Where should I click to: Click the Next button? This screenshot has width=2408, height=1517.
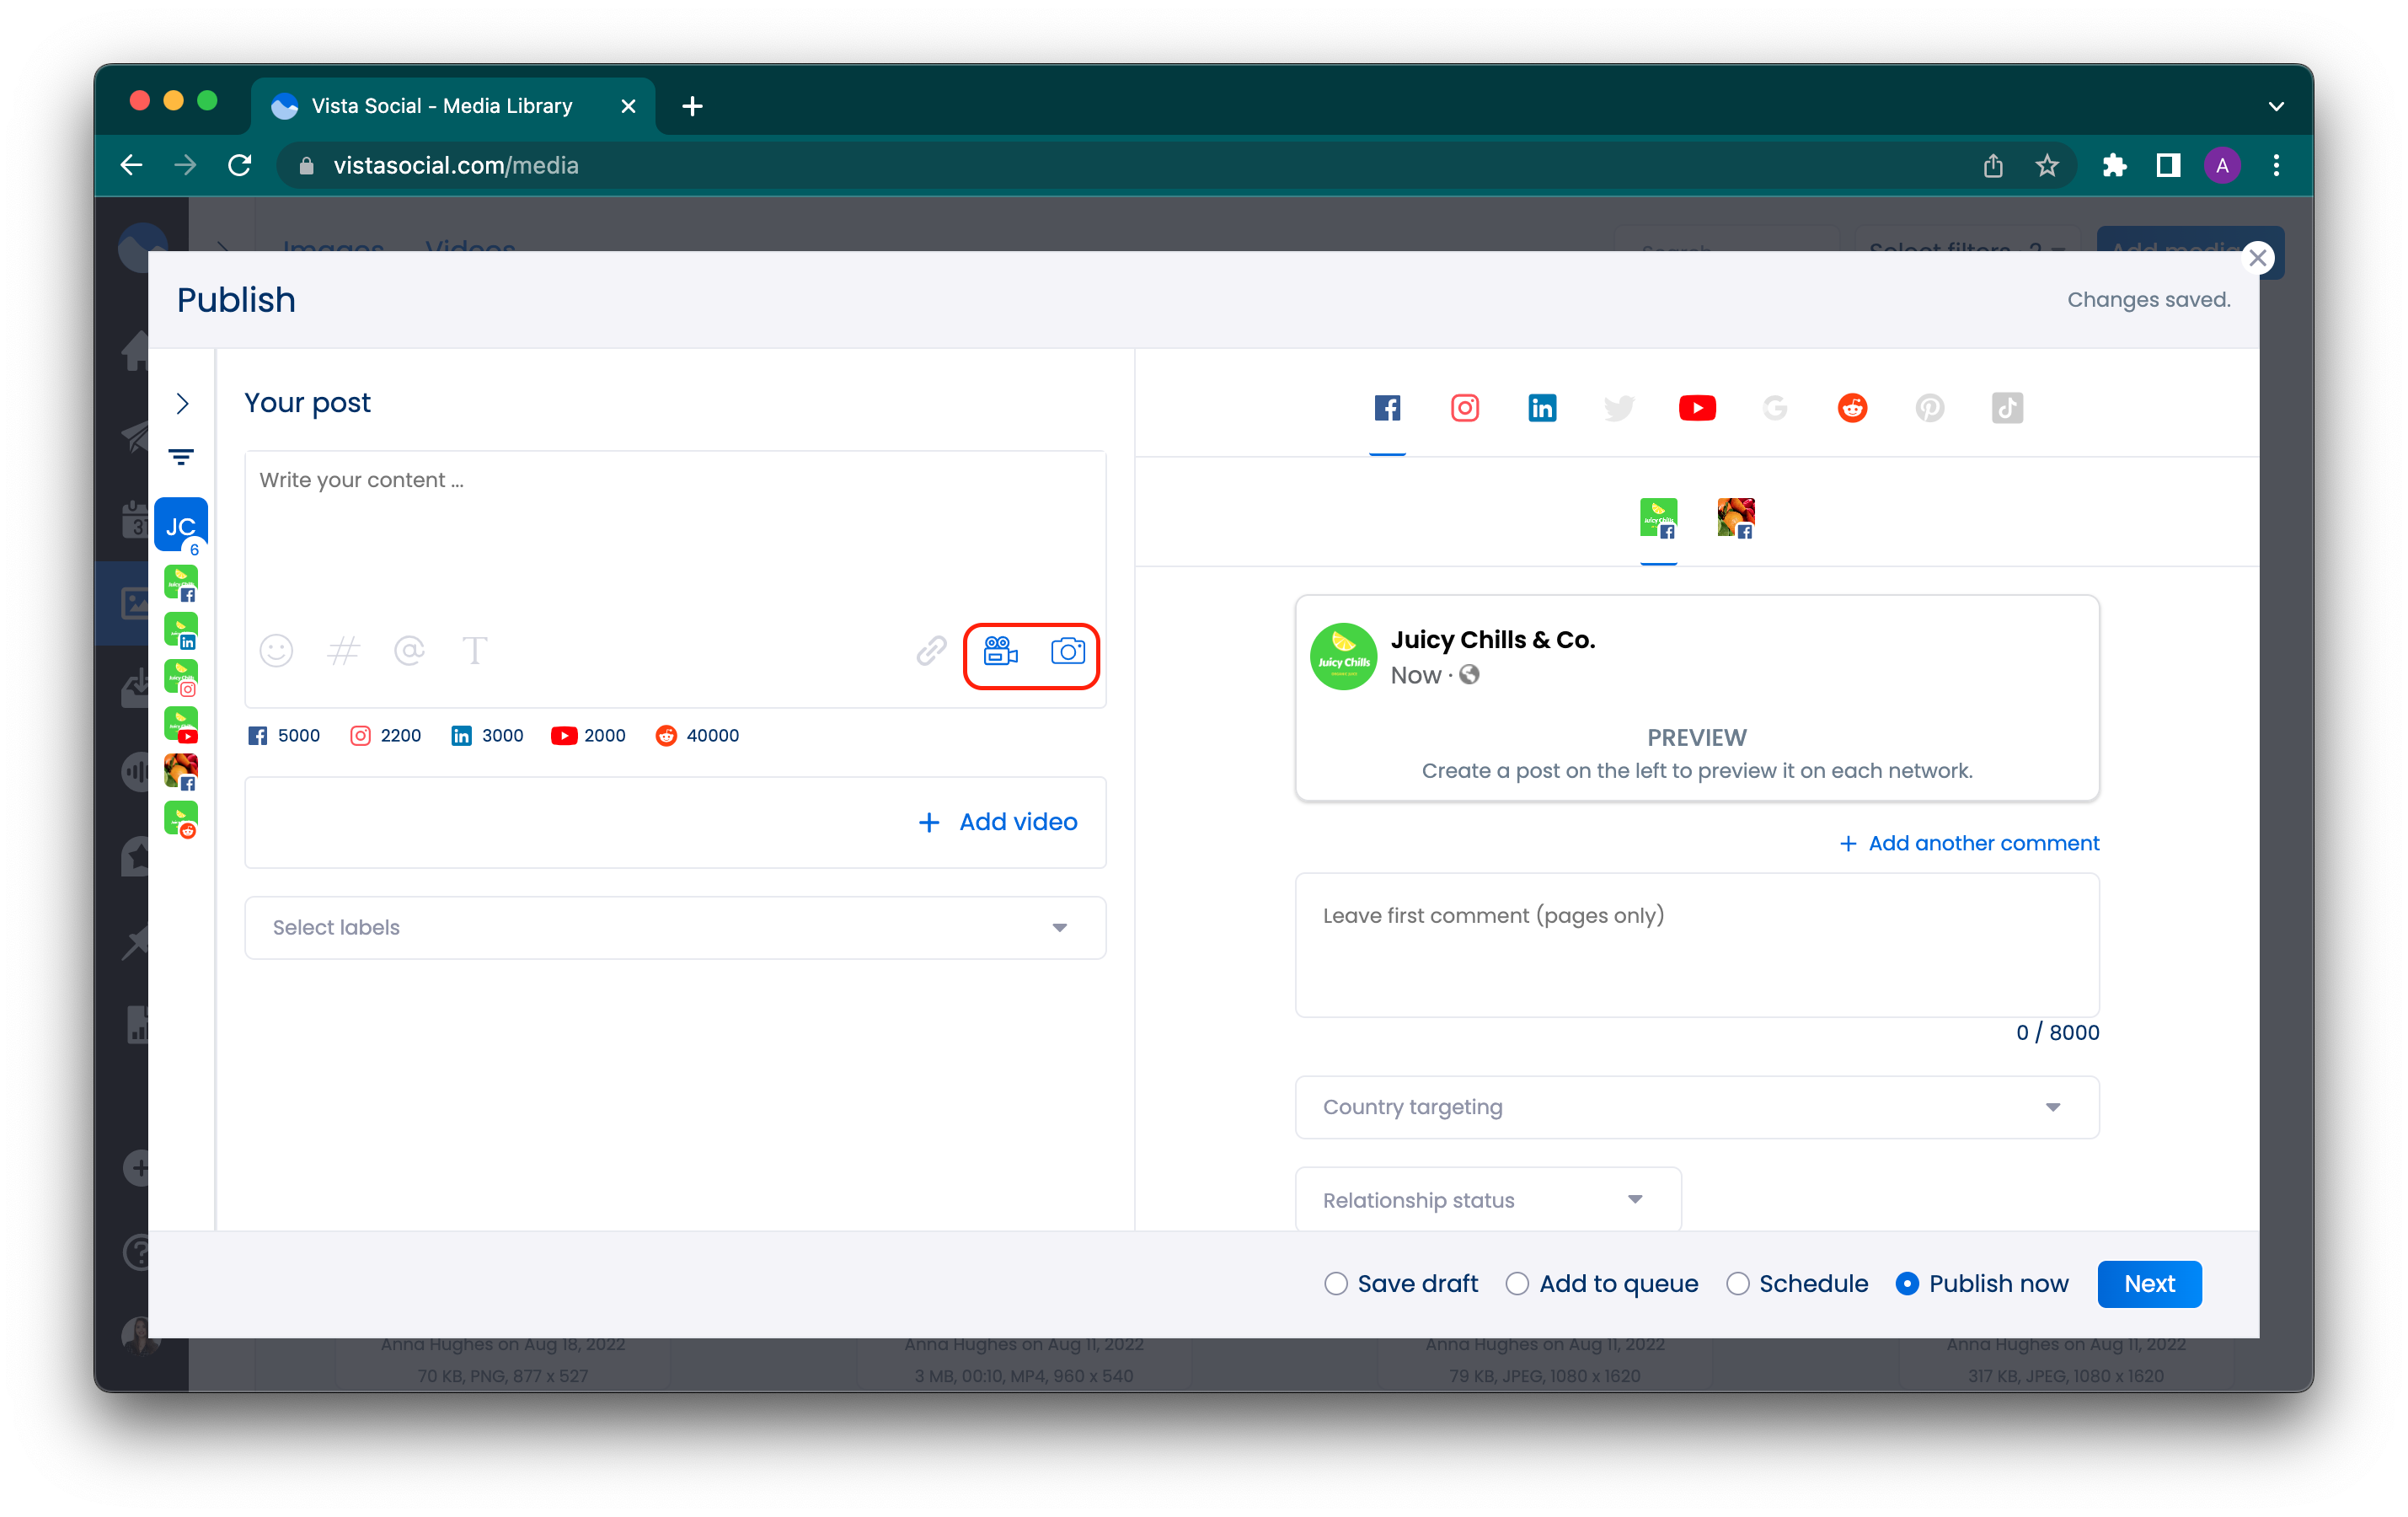(x=2149, y=1283)
